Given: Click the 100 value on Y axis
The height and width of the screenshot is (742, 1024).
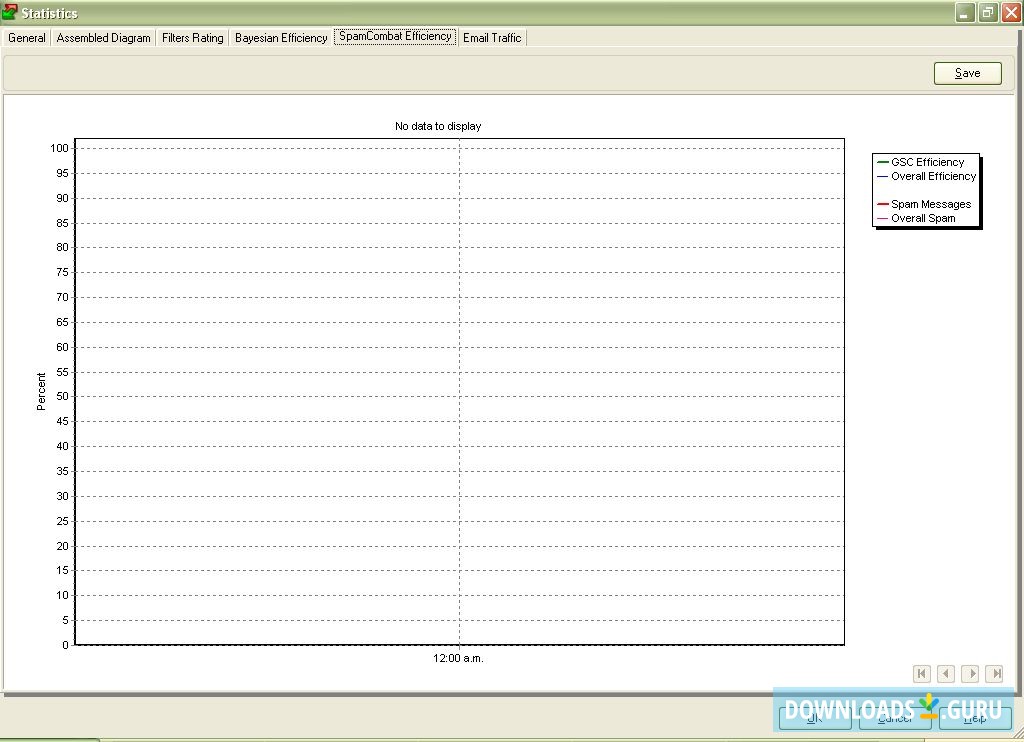Looking at the screenshot, I should point(59,148).
